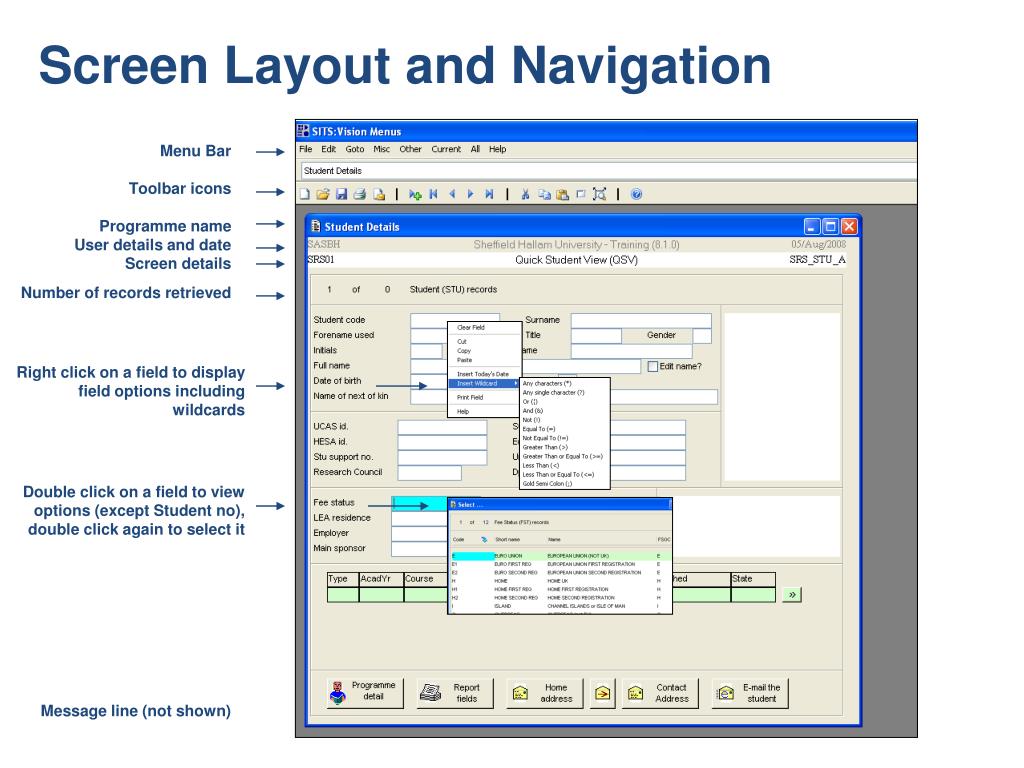The image size is (1024, 768).
Task: Go to first record using toolbar arrow
Action: pos(433,195)
